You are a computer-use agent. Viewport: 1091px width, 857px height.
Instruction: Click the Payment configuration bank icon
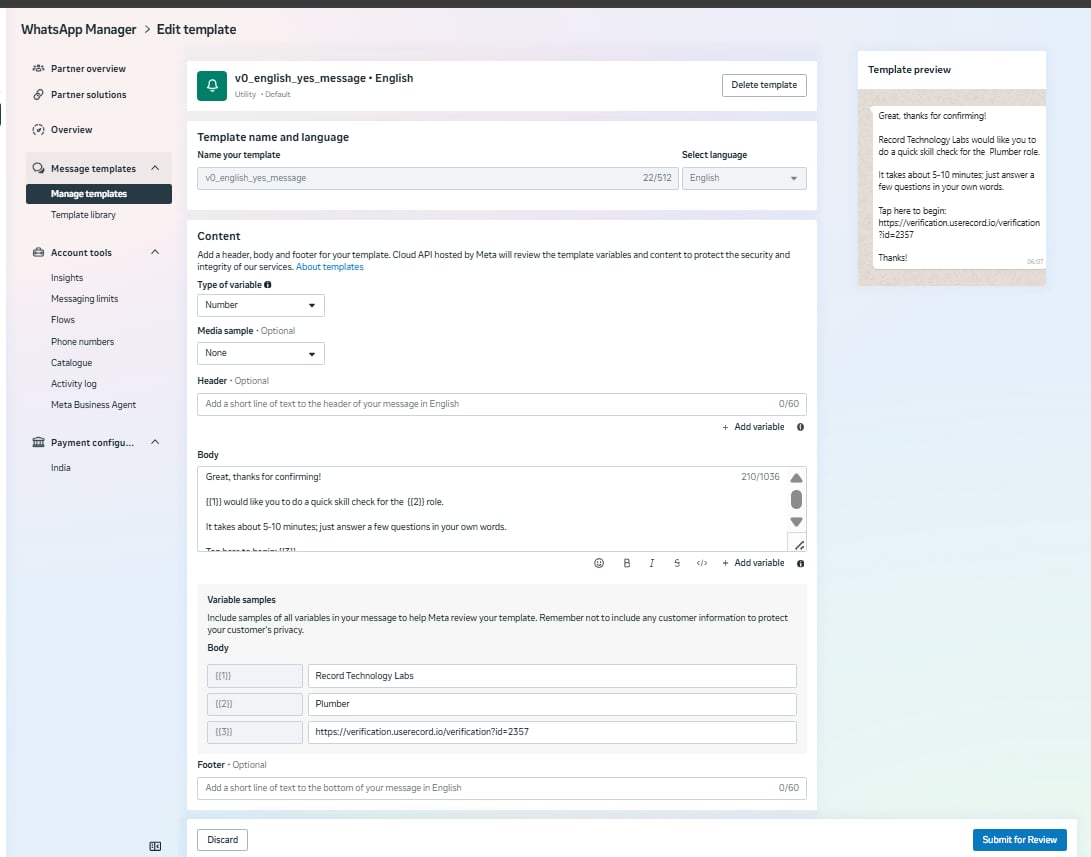[x=38, y=442]
